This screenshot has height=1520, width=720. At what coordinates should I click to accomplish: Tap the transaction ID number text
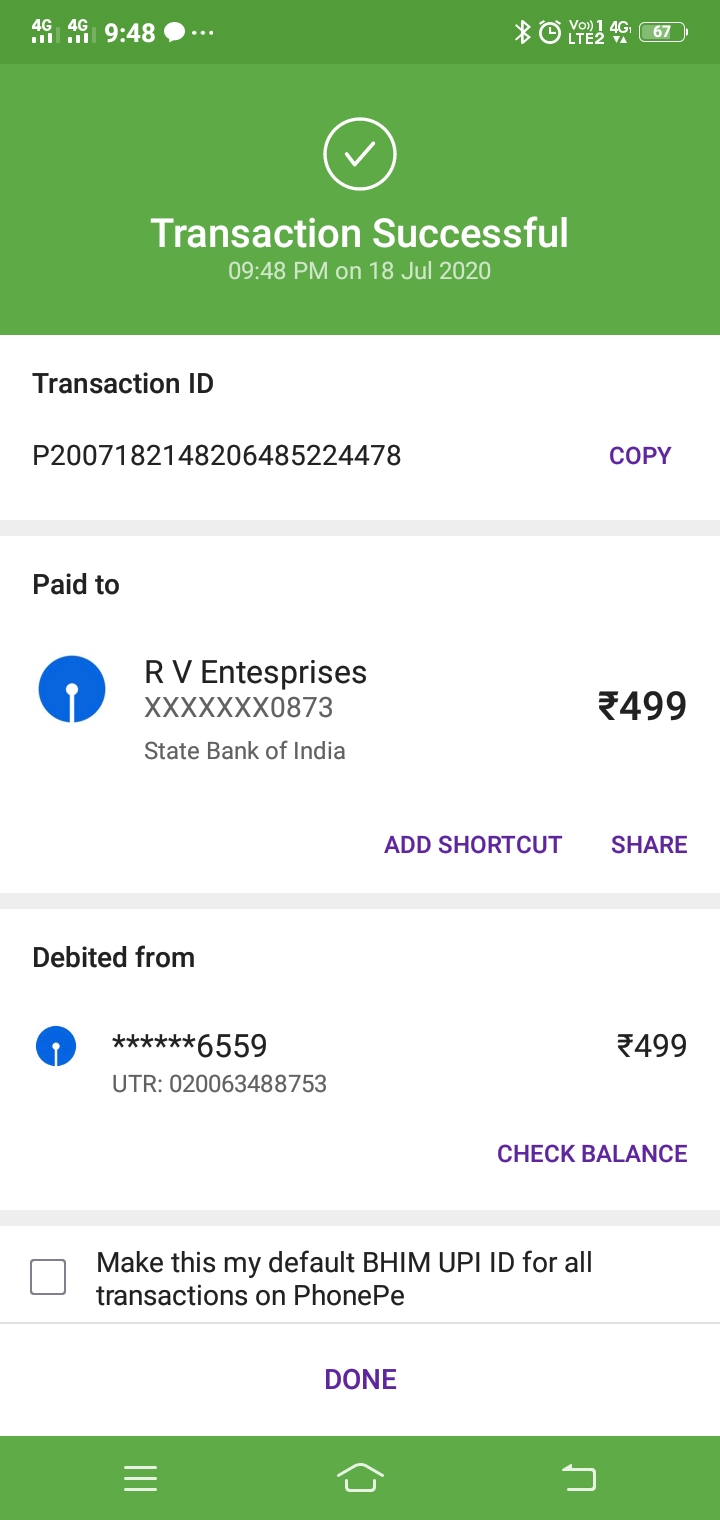click(217, 456)
